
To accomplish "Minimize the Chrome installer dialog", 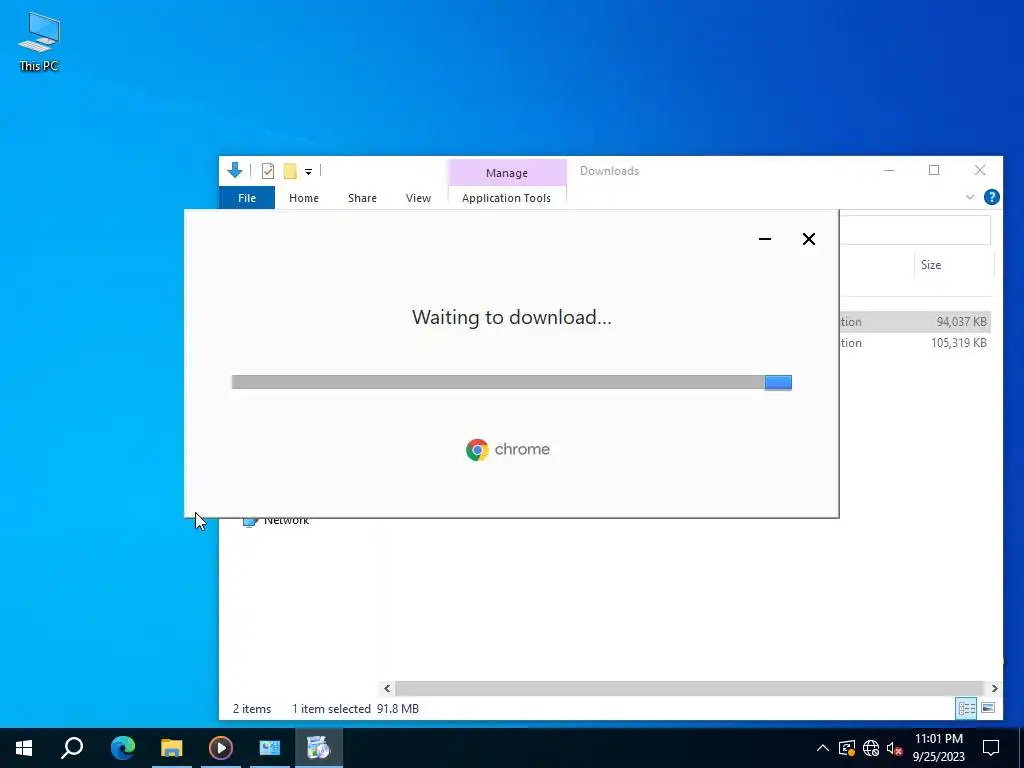I will pyautogui.click(x=765, y=239).
